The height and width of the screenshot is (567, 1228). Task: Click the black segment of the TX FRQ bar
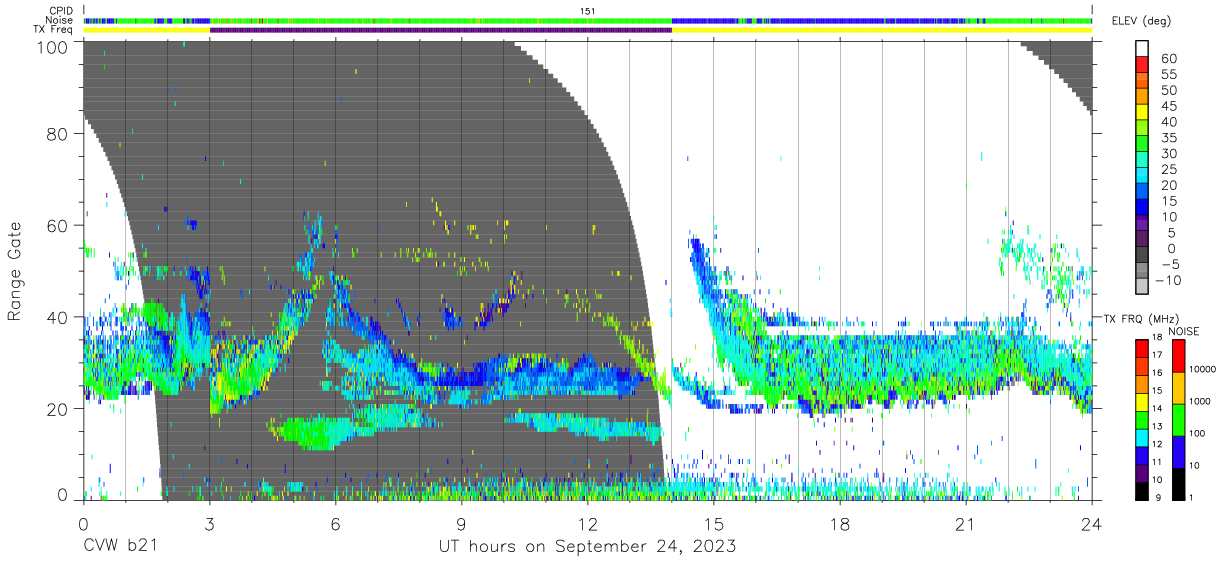(1142, 491)
